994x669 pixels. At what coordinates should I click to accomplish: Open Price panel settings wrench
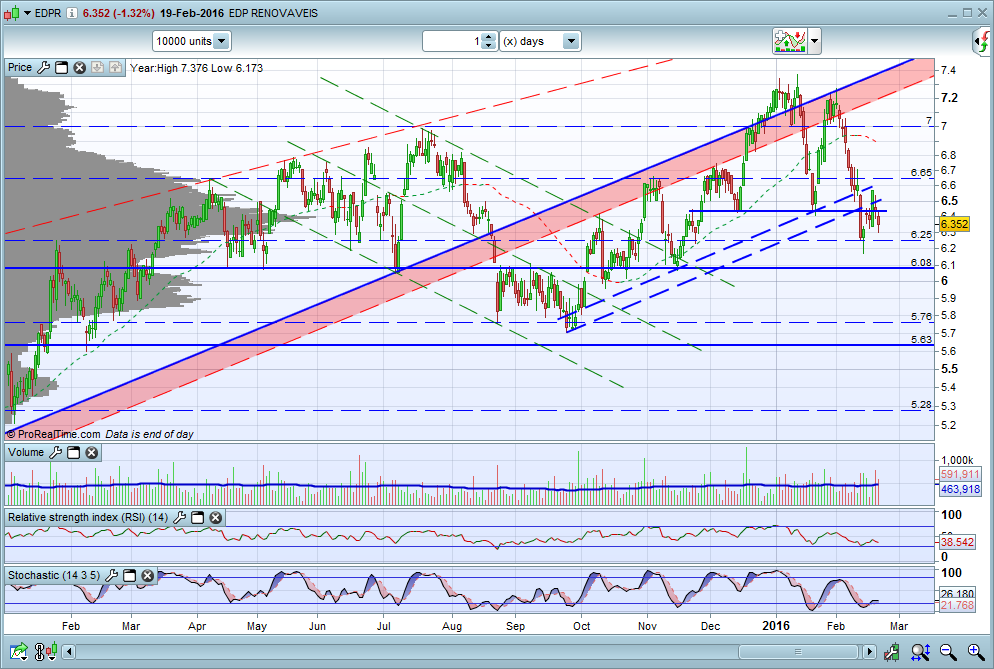43,67
